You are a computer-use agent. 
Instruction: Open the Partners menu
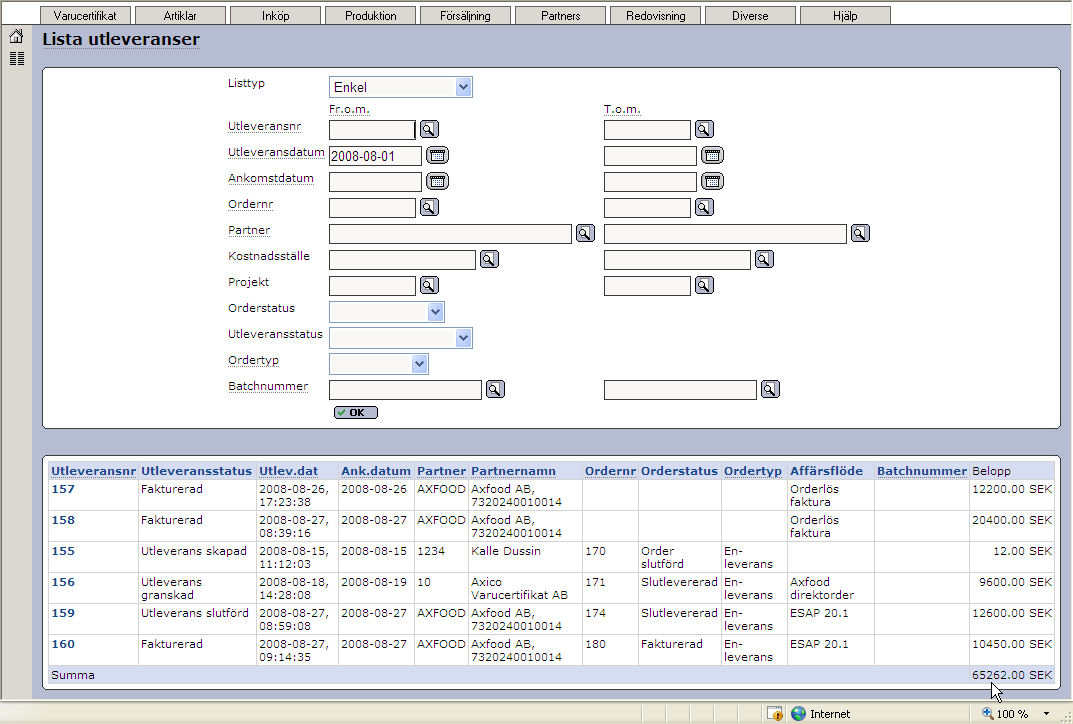coord(560,15)
